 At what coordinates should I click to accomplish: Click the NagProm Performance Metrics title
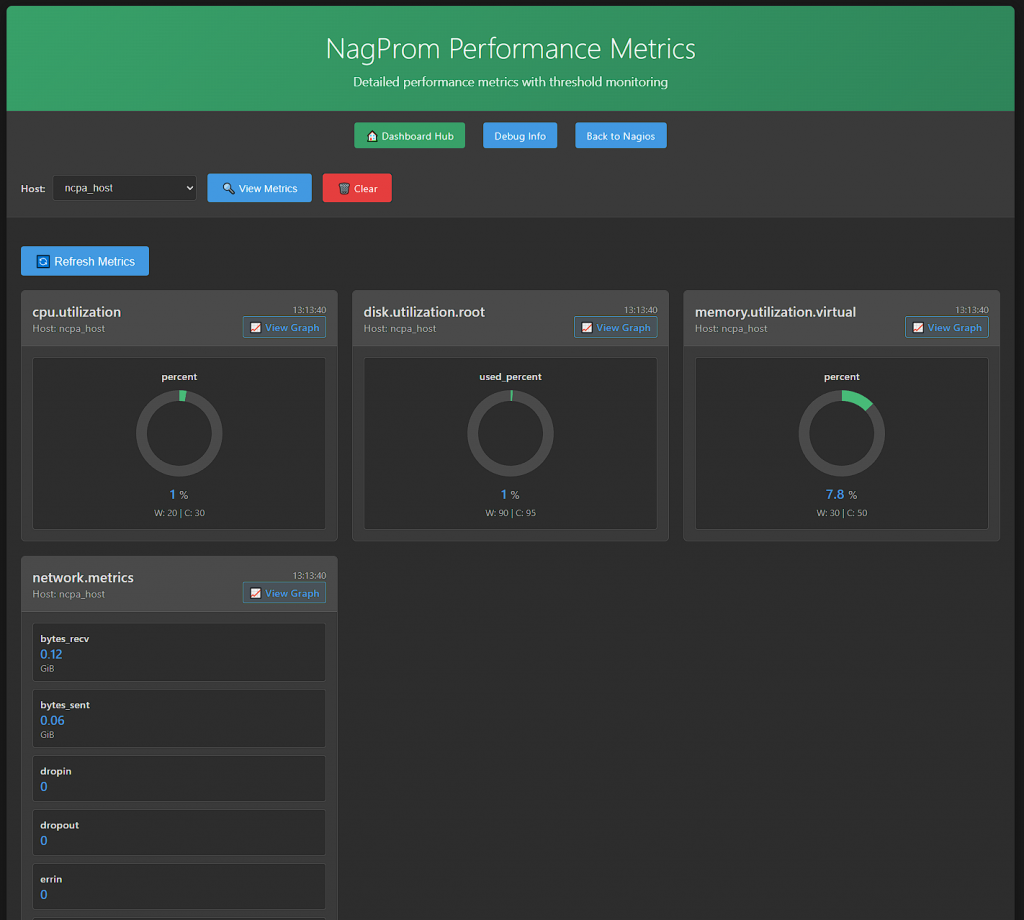(511, 49)
